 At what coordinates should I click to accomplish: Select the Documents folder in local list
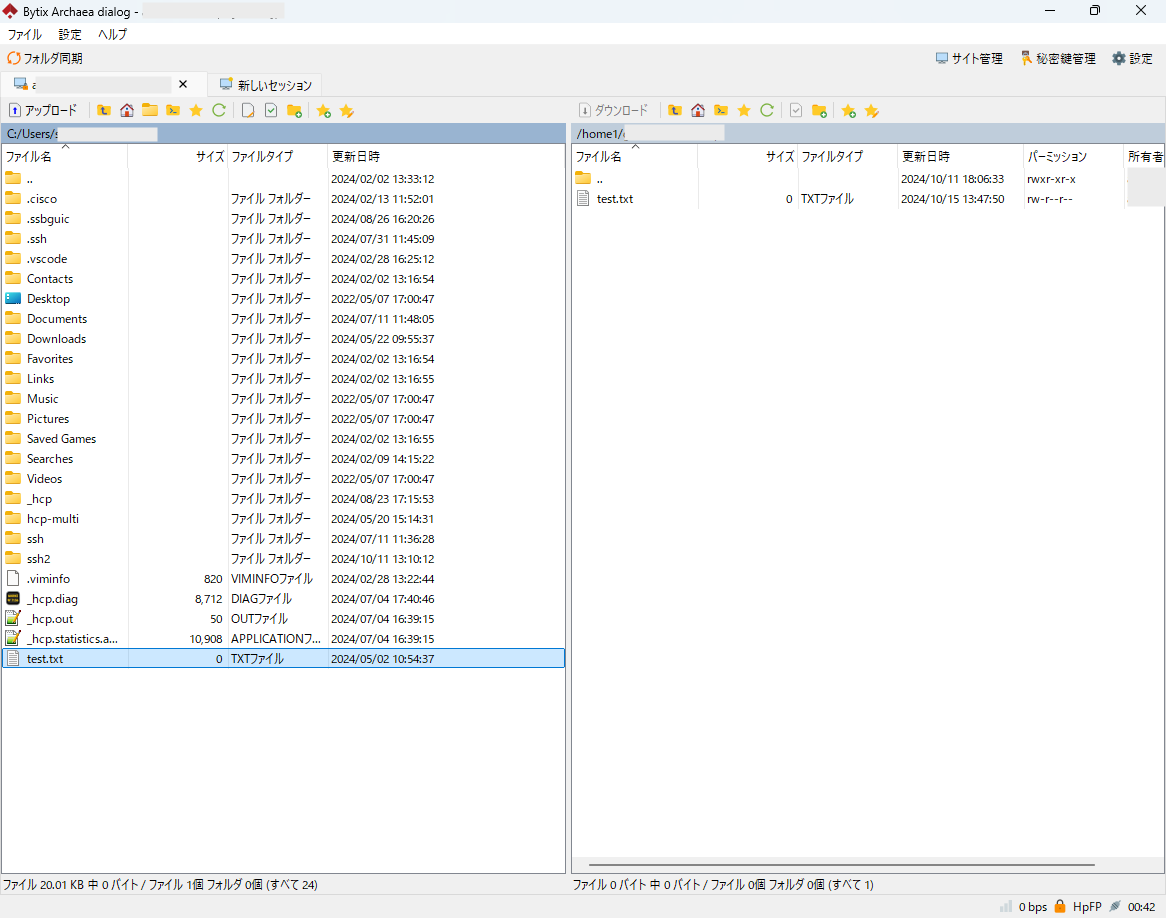pyautogui.click(x=57, y=319)
